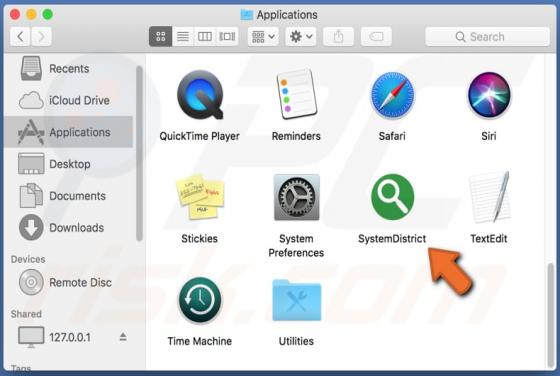Open the group-by arrangement dropdown
Image resolution: width=560 pixels, height=376 pixels.
tap(263, 36)
